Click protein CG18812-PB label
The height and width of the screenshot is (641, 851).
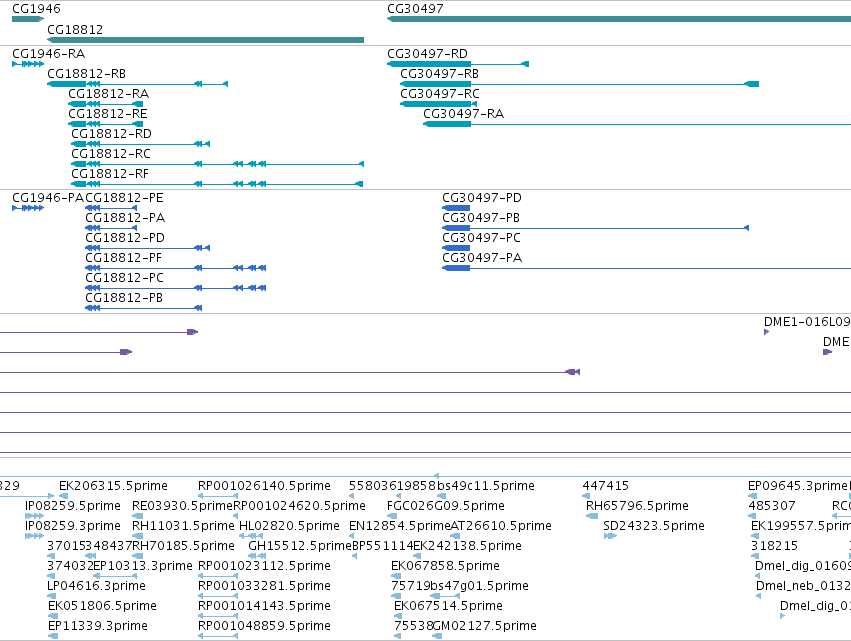pos(124,299)
